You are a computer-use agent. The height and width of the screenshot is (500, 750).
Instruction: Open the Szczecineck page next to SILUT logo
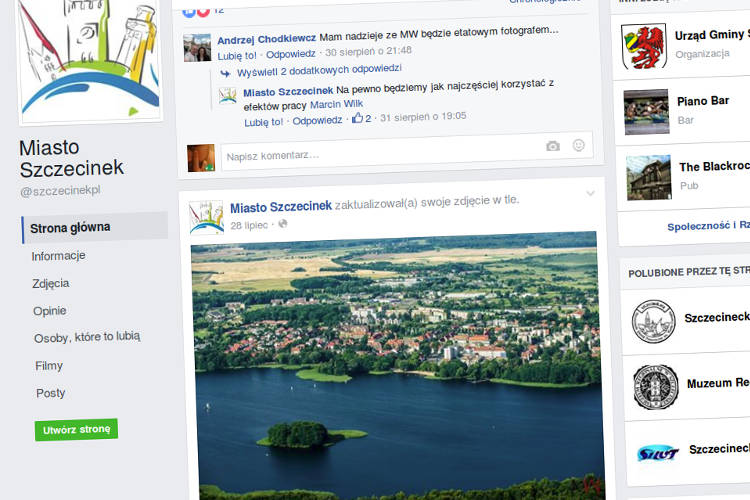tap(719, 449)
